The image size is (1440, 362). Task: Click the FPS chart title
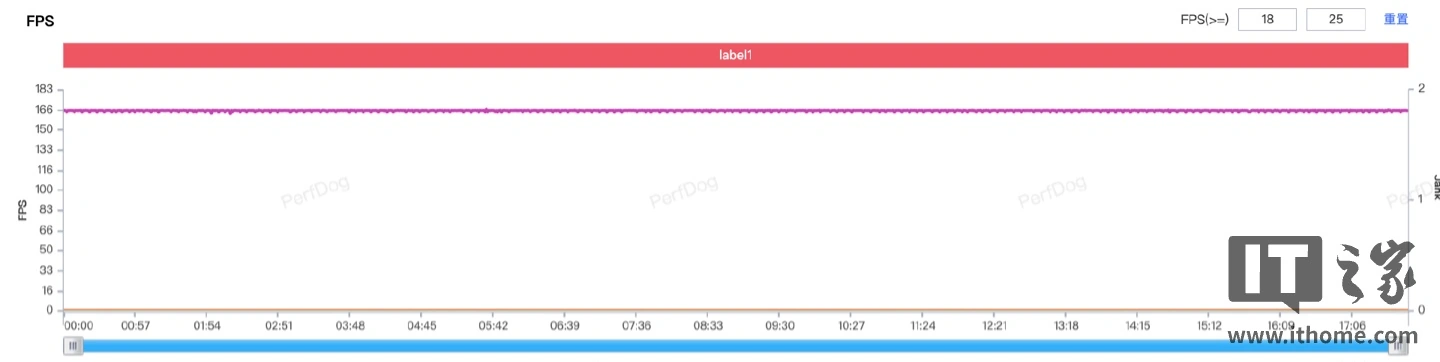(x=40, y=19)
